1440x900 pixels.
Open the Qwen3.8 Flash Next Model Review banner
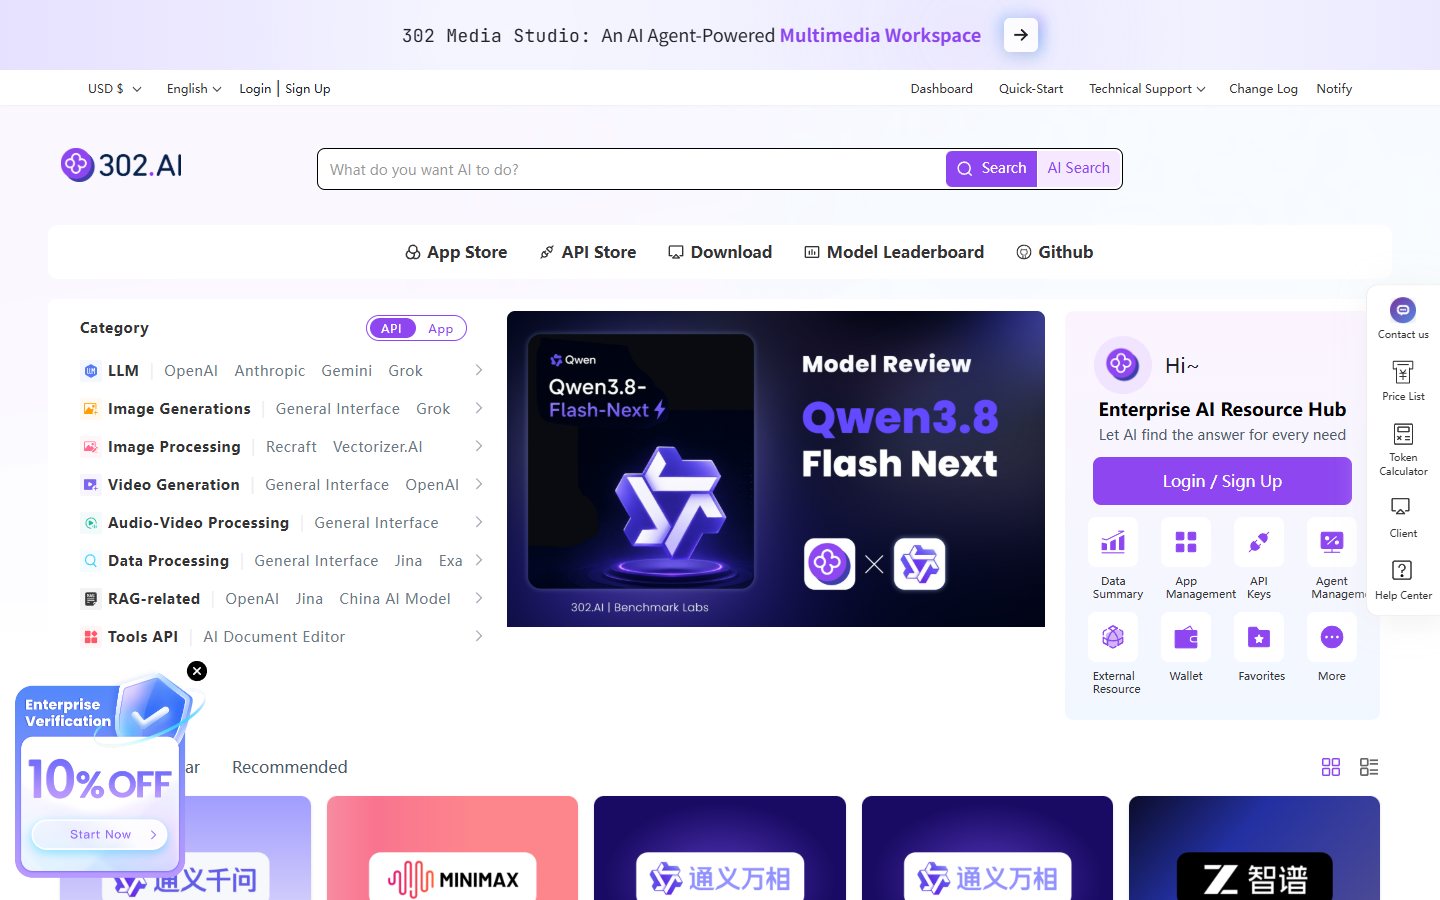click(x=776, y=469)
